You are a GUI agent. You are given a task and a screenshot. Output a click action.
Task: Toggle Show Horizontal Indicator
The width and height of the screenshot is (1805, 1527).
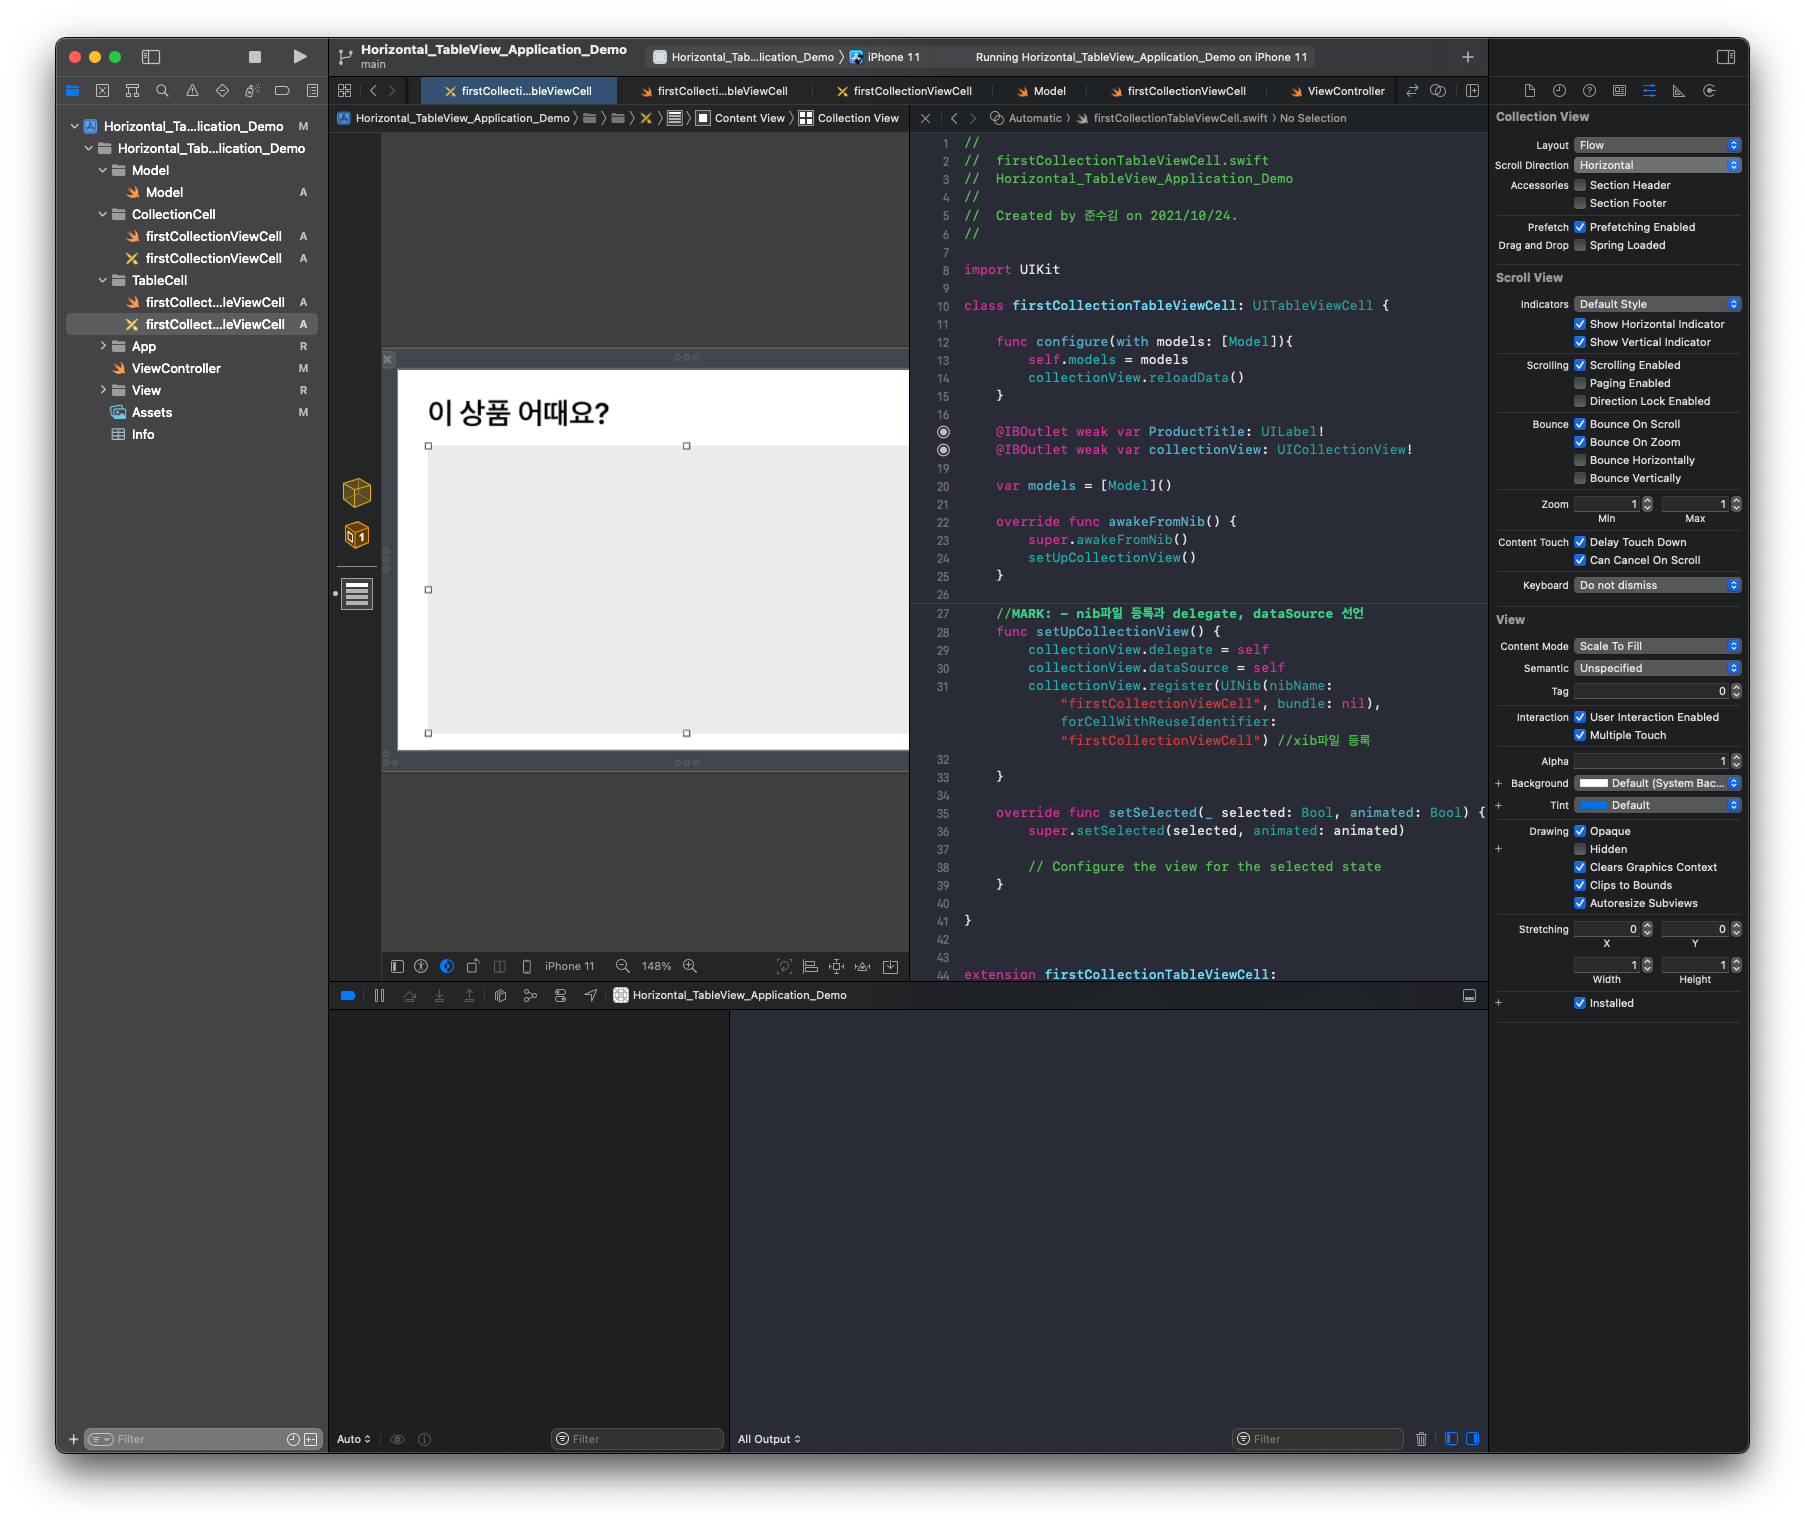pyautogui.click(x=1580, y=324)
